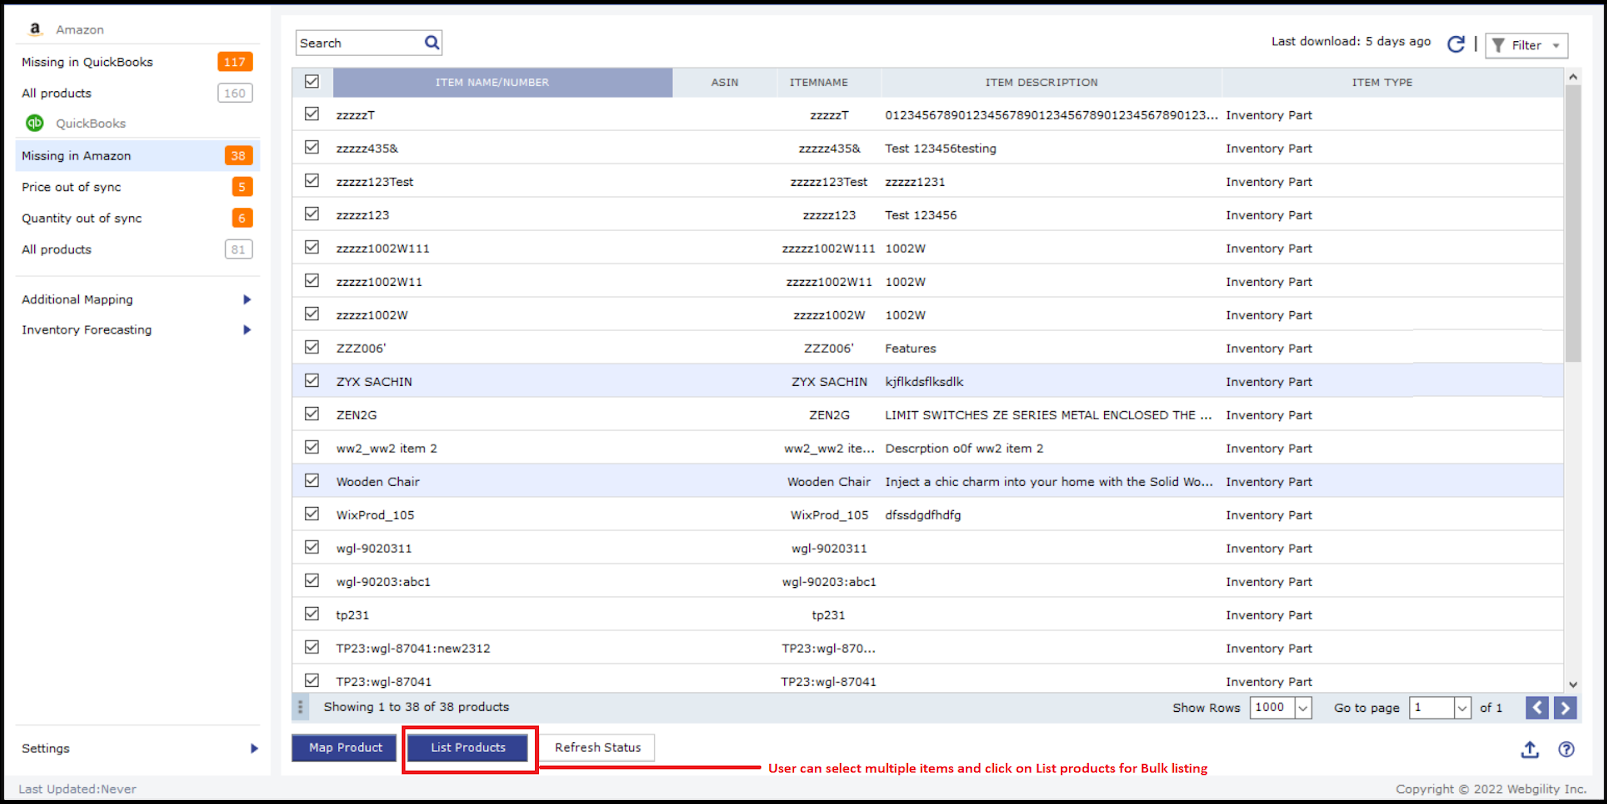
Task: Toggle the select-all header checkbox
Action: tap(312, 82)
